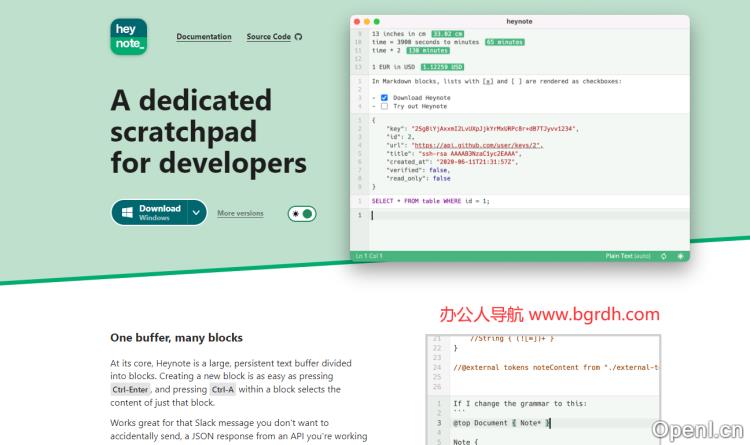Click the yellow minimize dot on heynote window

(x=367, y=21)
